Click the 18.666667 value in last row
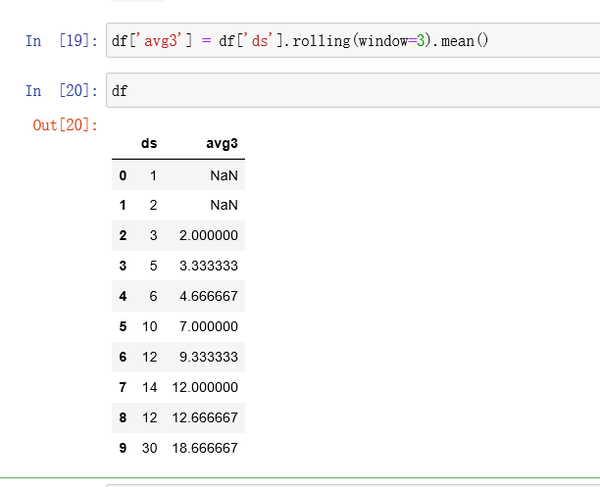This screenshot has width=600, height=487. (205, 448)
